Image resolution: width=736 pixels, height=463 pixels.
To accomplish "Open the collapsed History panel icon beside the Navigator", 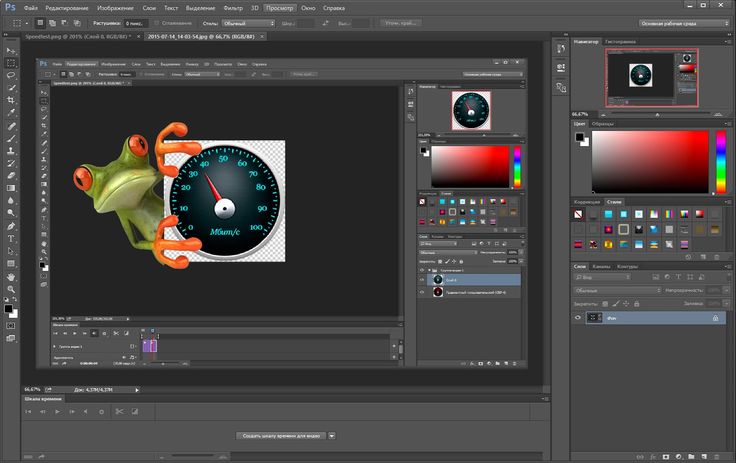I will coord(561,48).
